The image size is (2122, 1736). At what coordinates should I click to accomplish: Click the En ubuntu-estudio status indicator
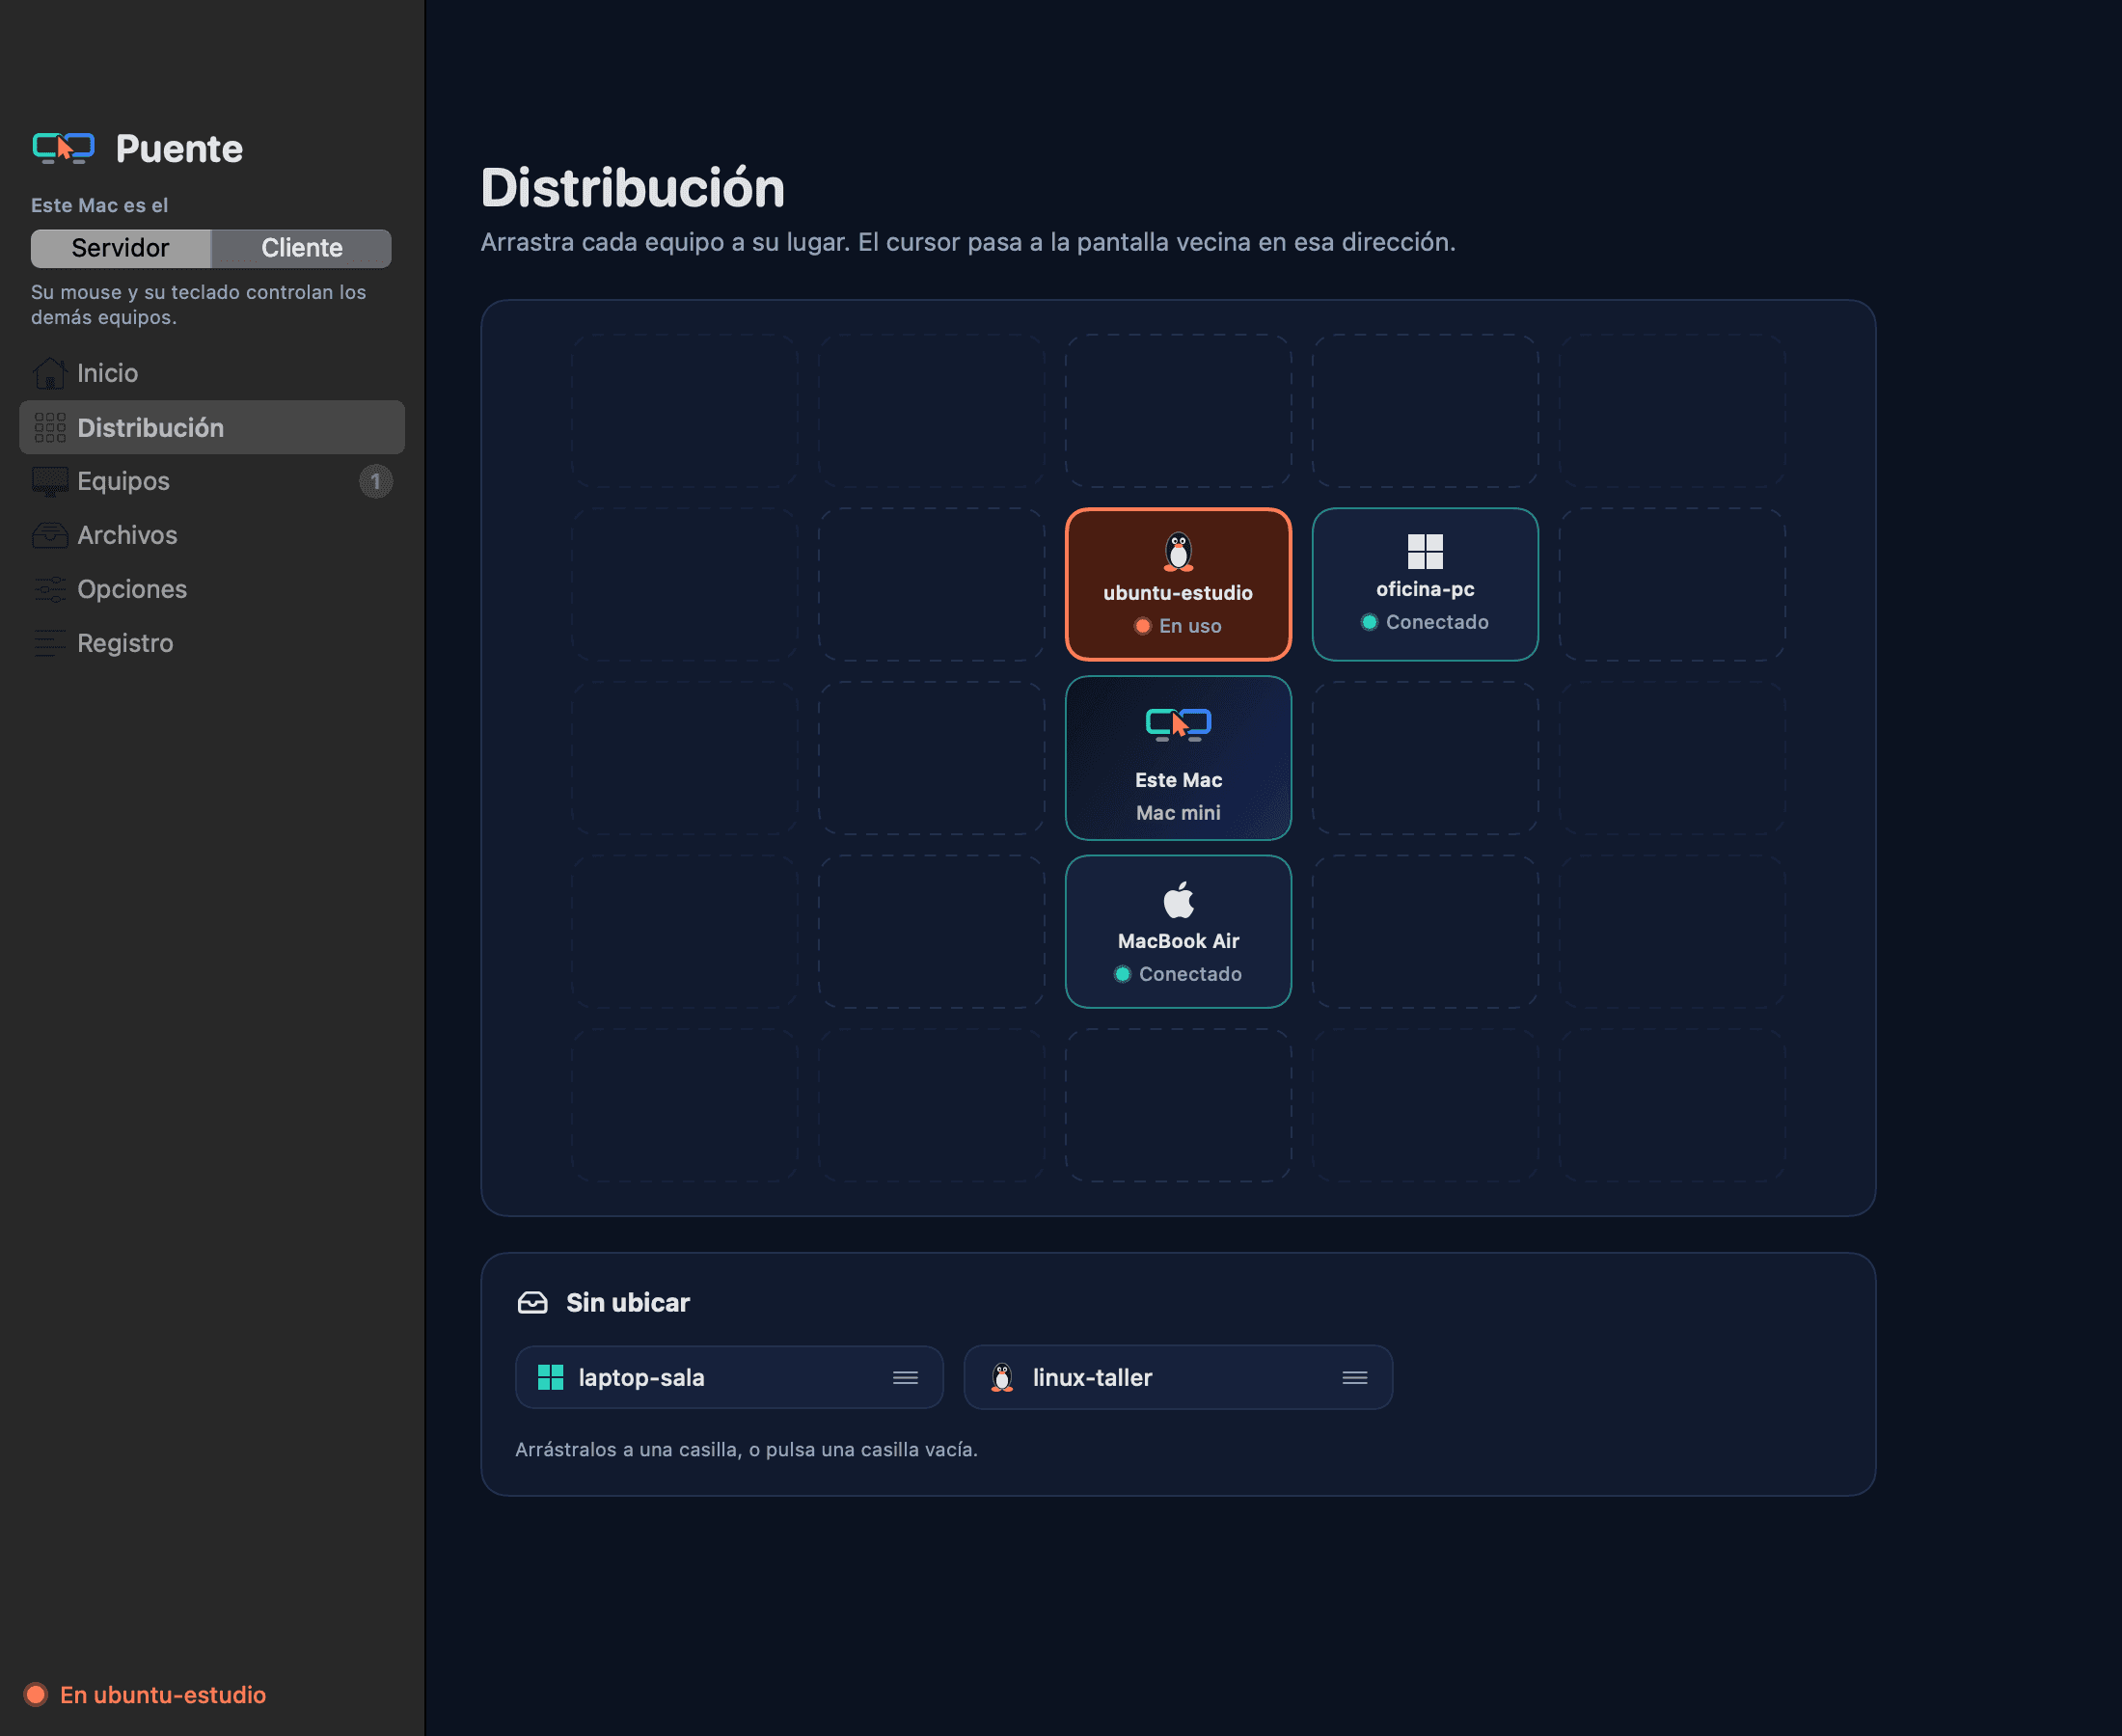coord(146,1695)
